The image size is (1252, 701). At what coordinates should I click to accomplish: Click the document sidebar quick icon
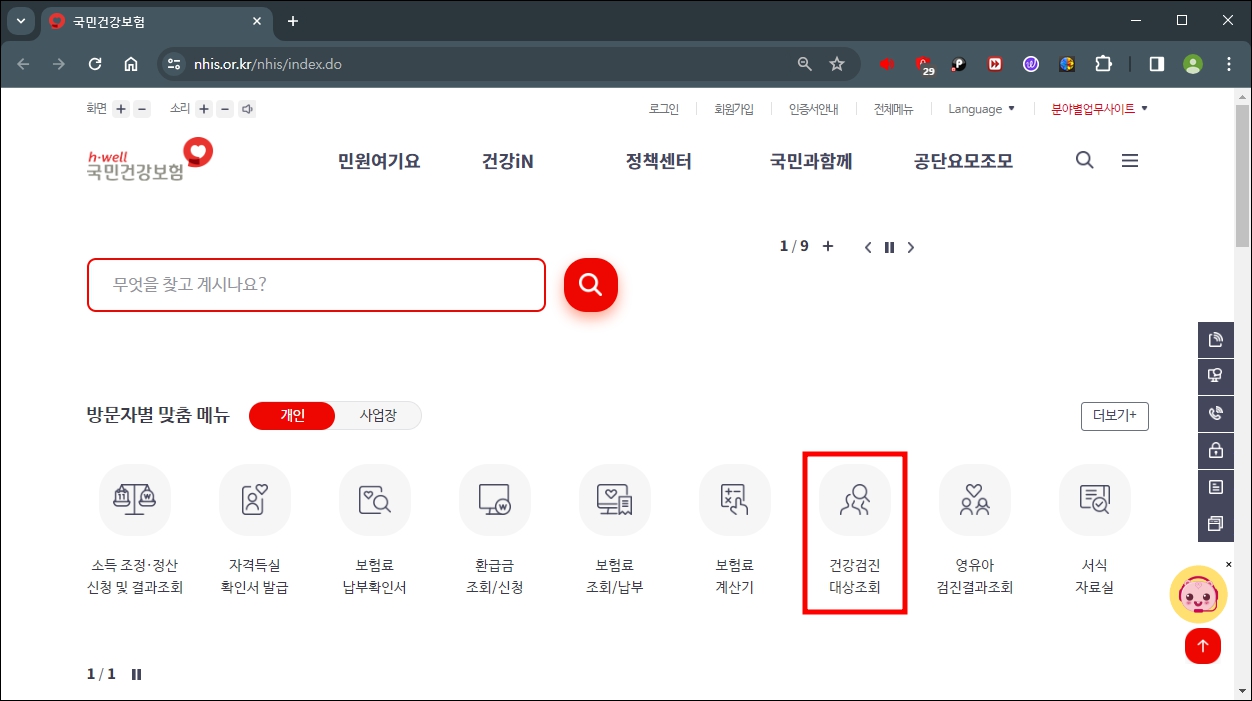[x=1216, y=487]
